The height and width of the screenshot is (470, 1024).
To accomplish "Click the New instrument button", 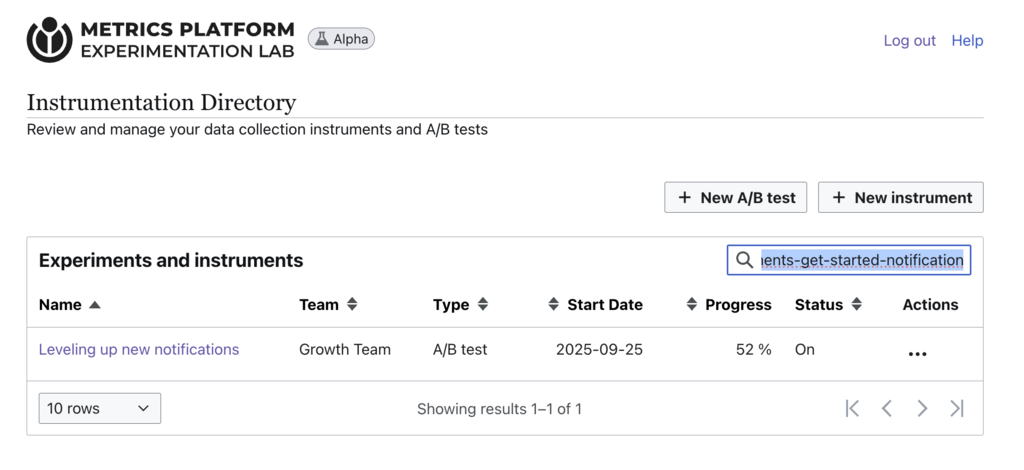I will [x=901, y=197].
